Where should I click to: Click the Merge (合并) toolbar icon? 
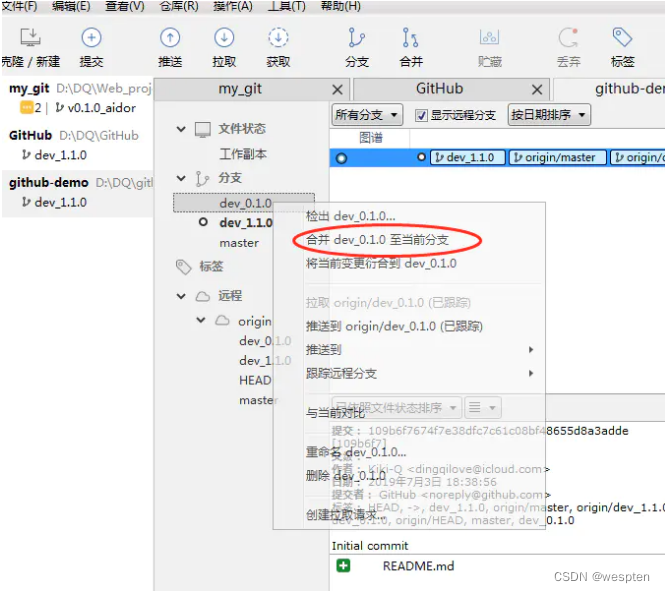pos(411,37)
